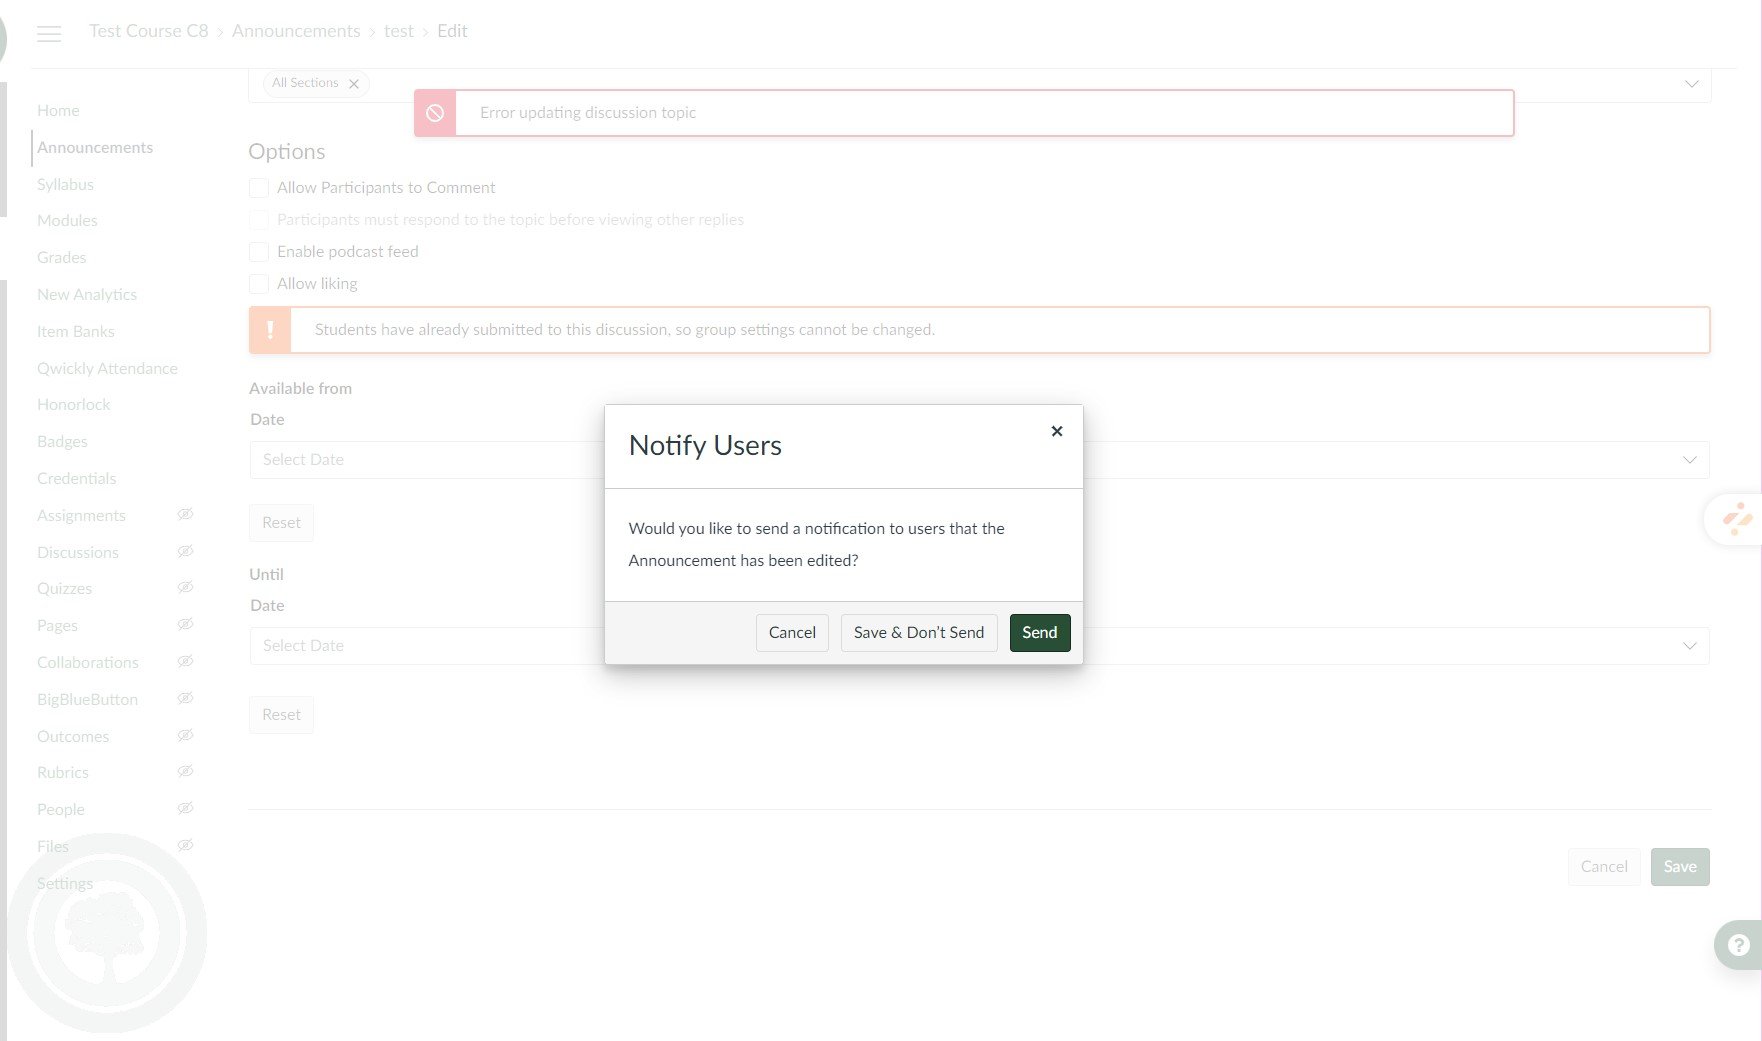
Task: Check Participants must respond before viewing replies
Action: pyautogui.click(x=259, y=220)
